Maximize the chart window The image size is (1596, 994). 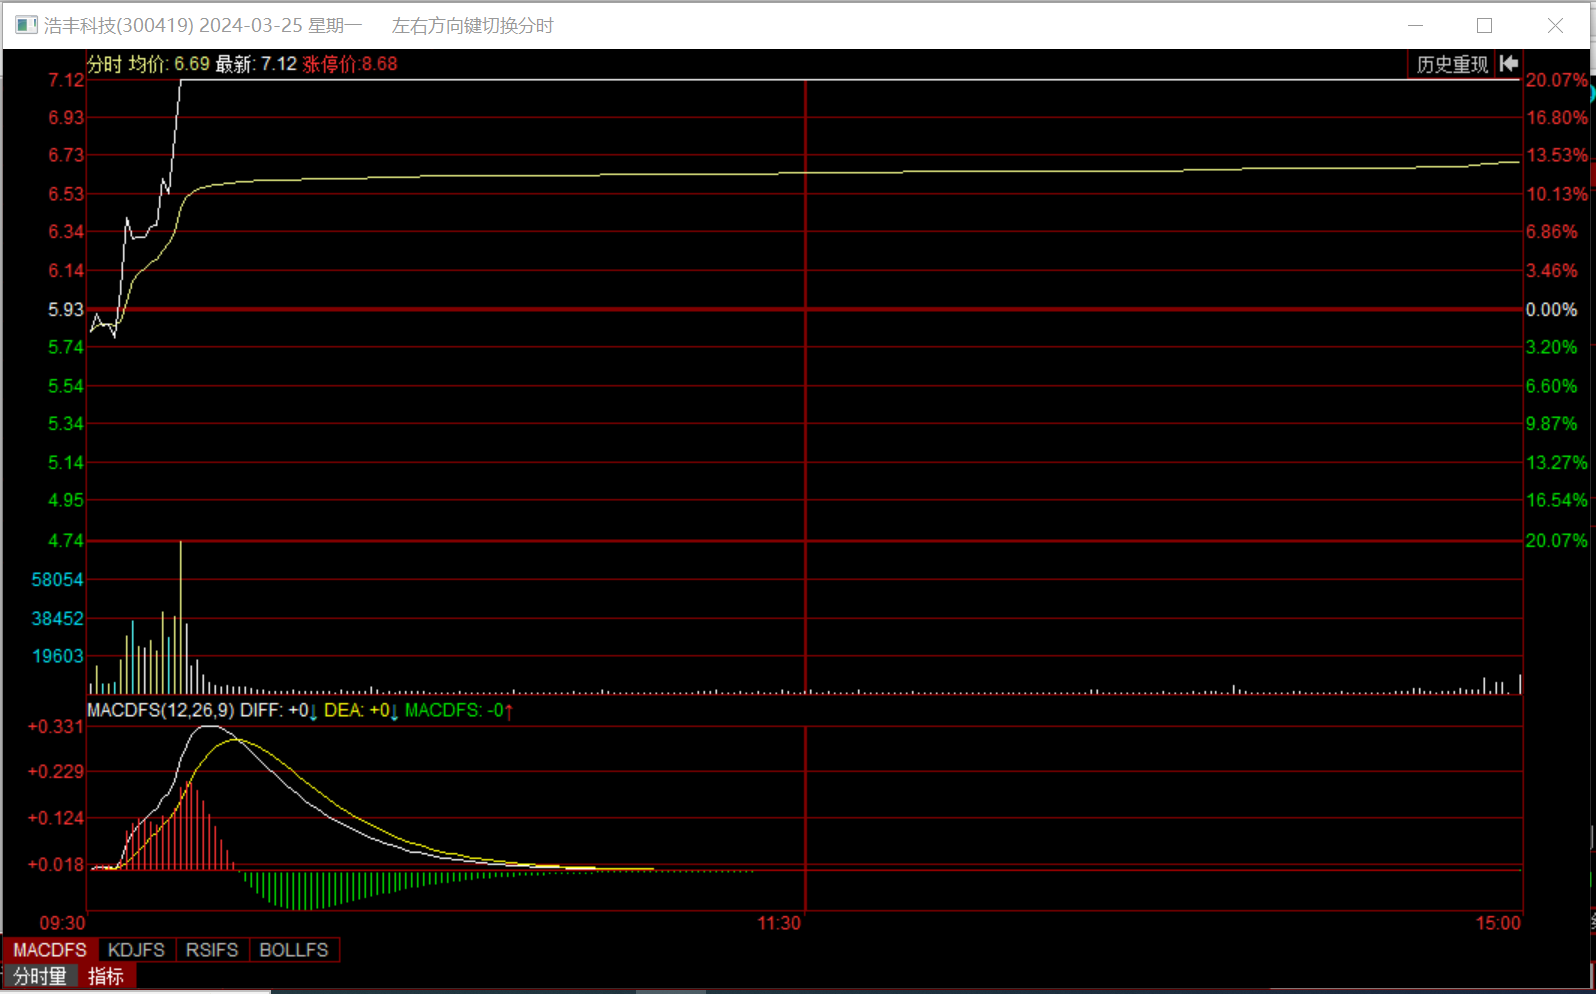[x=1484, y=25]
